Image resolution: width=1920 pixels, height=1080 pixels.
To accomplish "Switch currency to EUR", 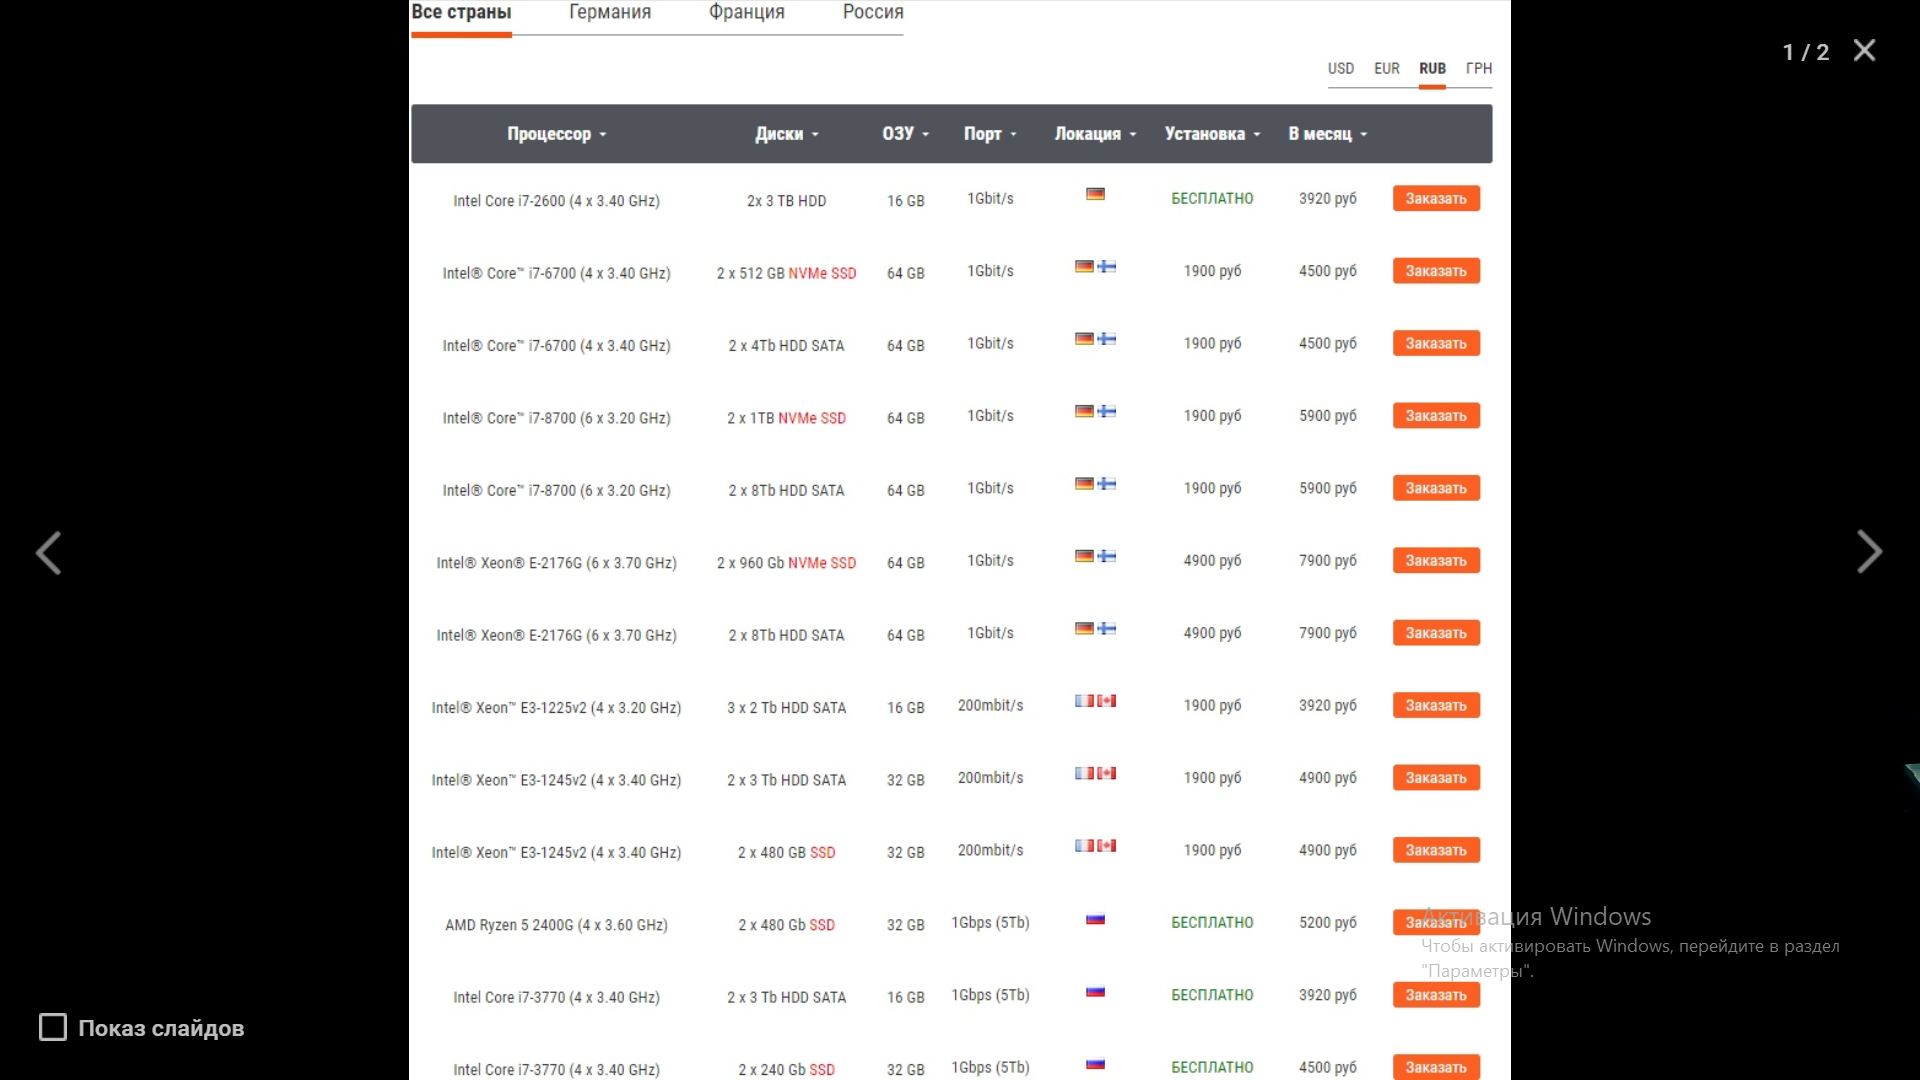I will [1387, 68].
